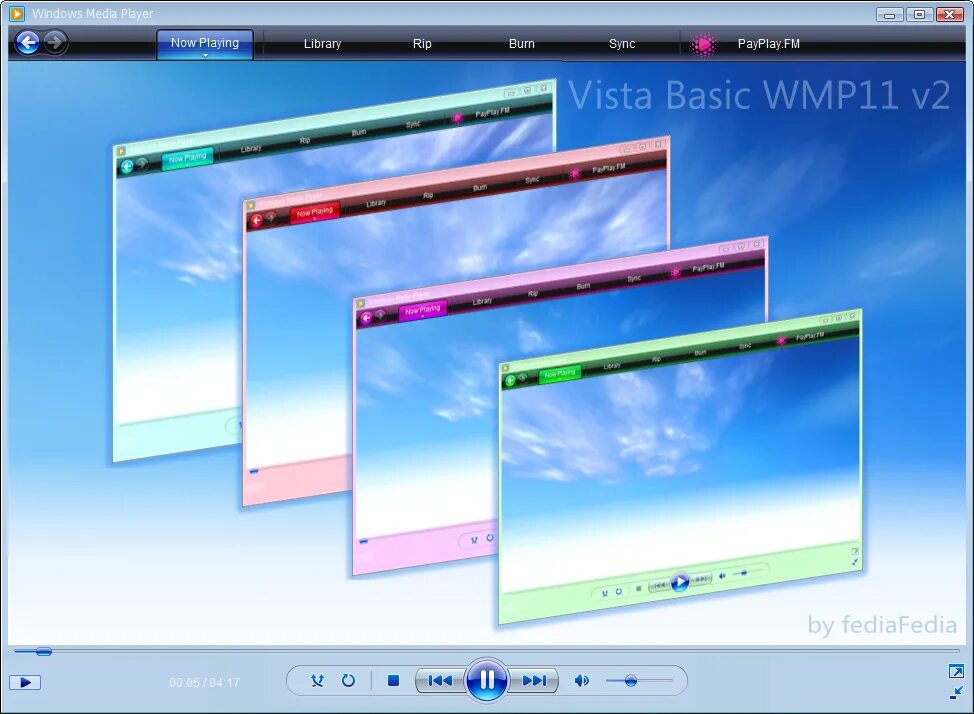
Task: Switch to the Rip tab
Action: point(422,43)
